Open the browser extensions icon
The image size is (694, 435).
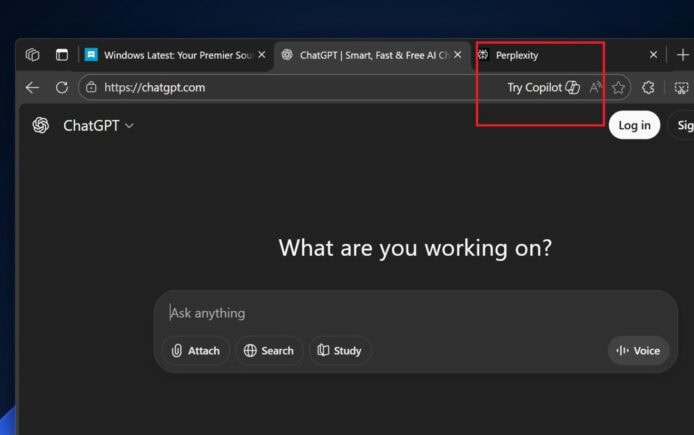click(x=648, y=88)
